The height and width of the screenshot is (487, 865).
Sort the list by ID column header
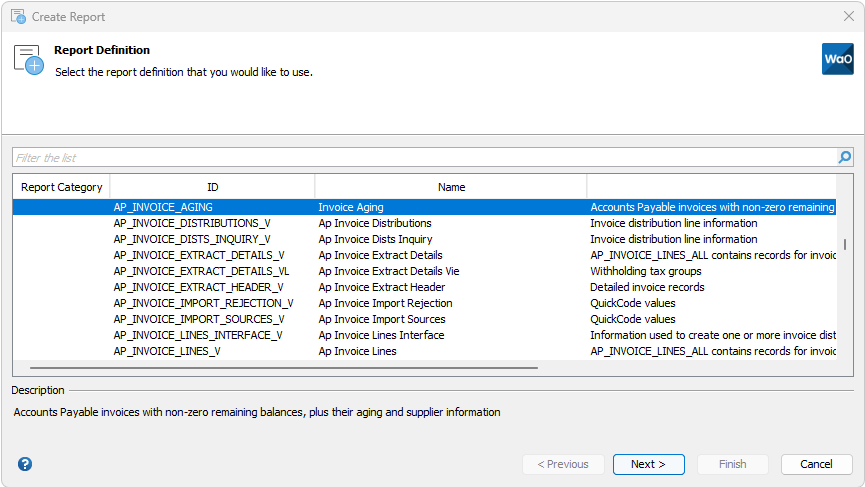(x=212, y=187)
